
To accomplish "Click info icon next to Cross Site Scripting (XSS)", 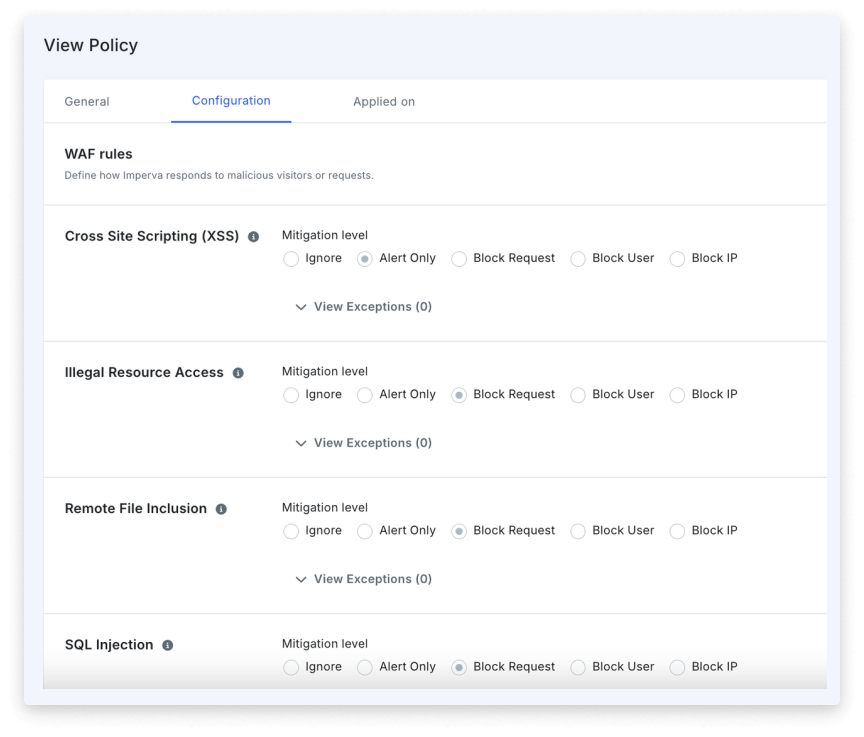I will 253,237.
